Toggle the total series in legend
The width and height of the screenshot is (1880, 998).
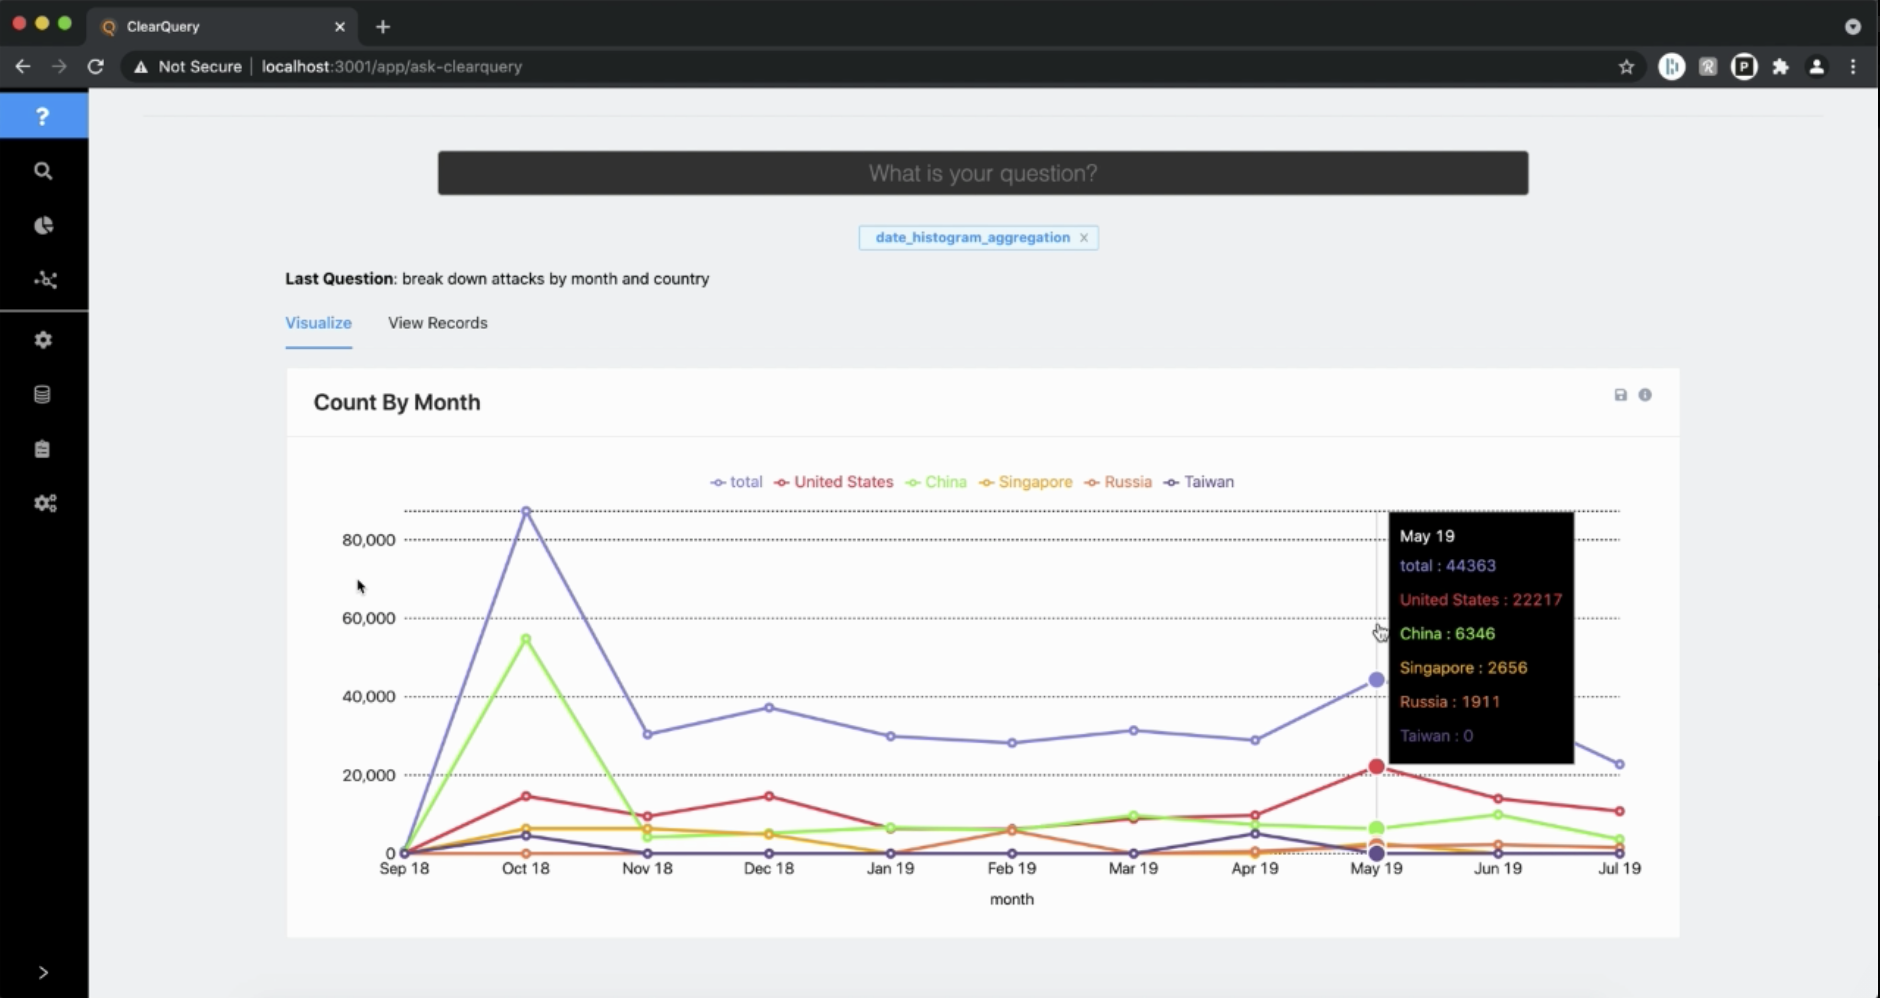coord(737,482)
